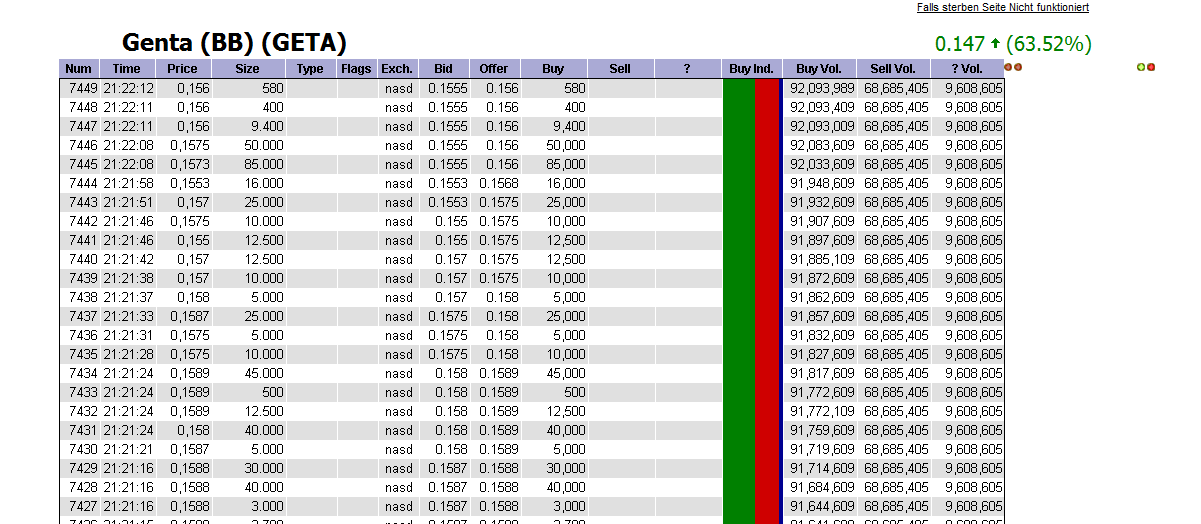Click the 0.147 (63.52%) quote text

pyautogui.click(x=1013, y=44)
